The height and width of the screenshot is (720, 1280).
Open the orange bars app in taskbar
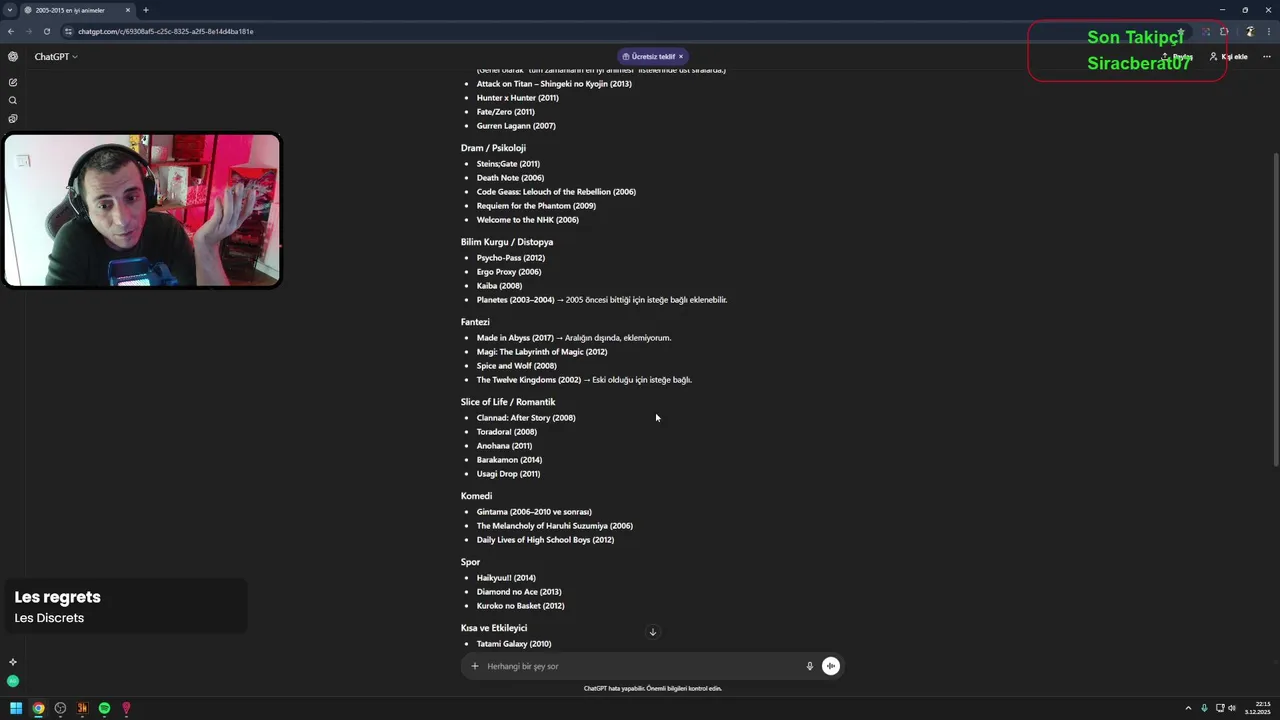82,708
